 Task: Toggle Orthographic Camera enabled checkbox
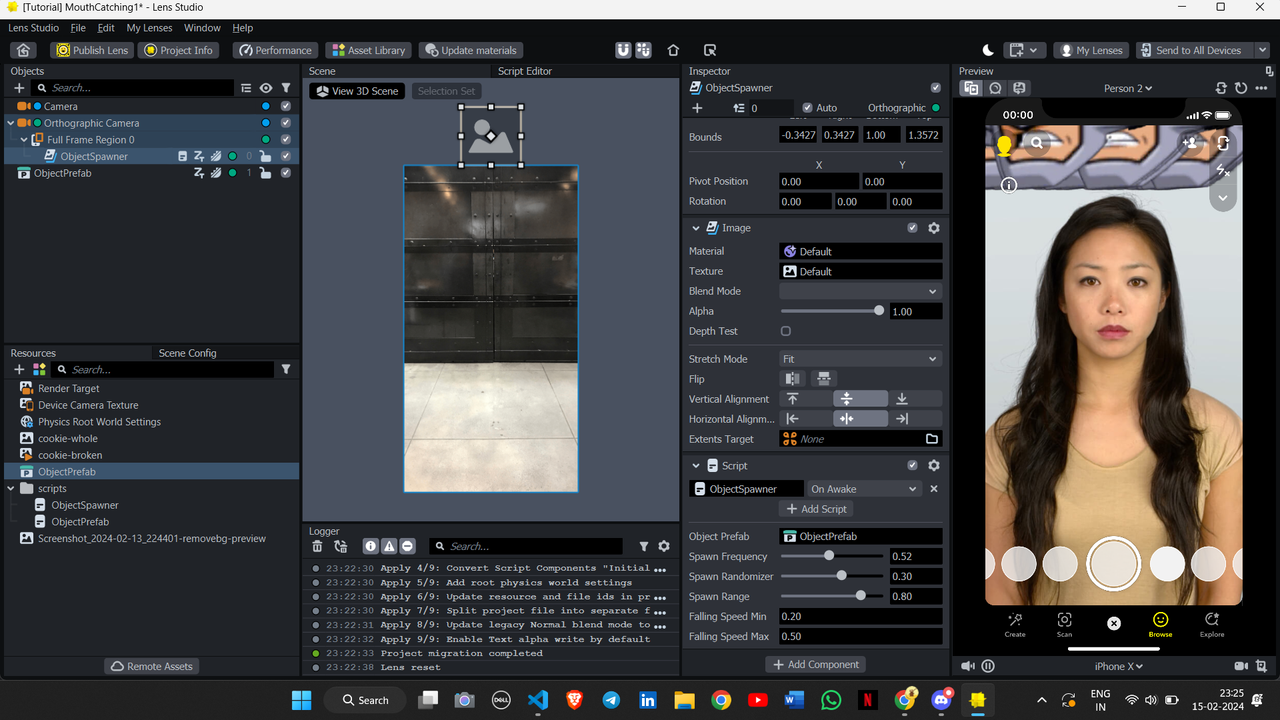pos(286,123)
